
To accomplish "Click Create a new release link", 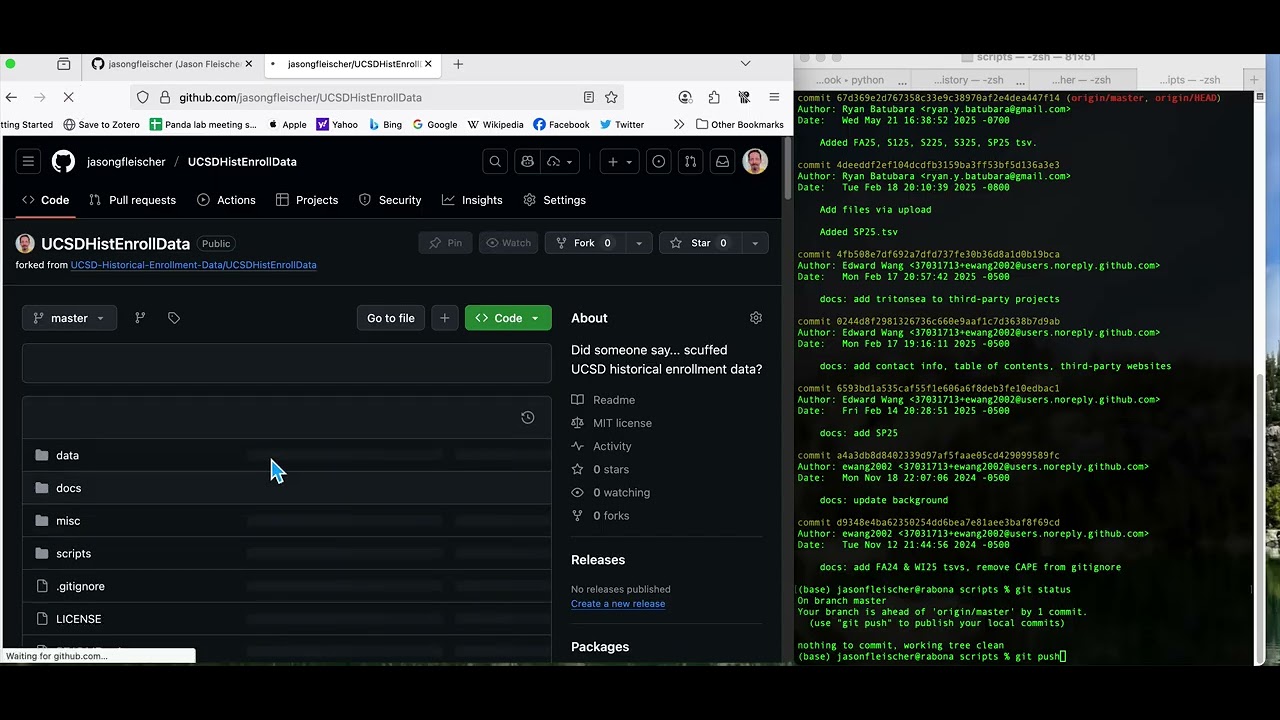I will point(618,604).
